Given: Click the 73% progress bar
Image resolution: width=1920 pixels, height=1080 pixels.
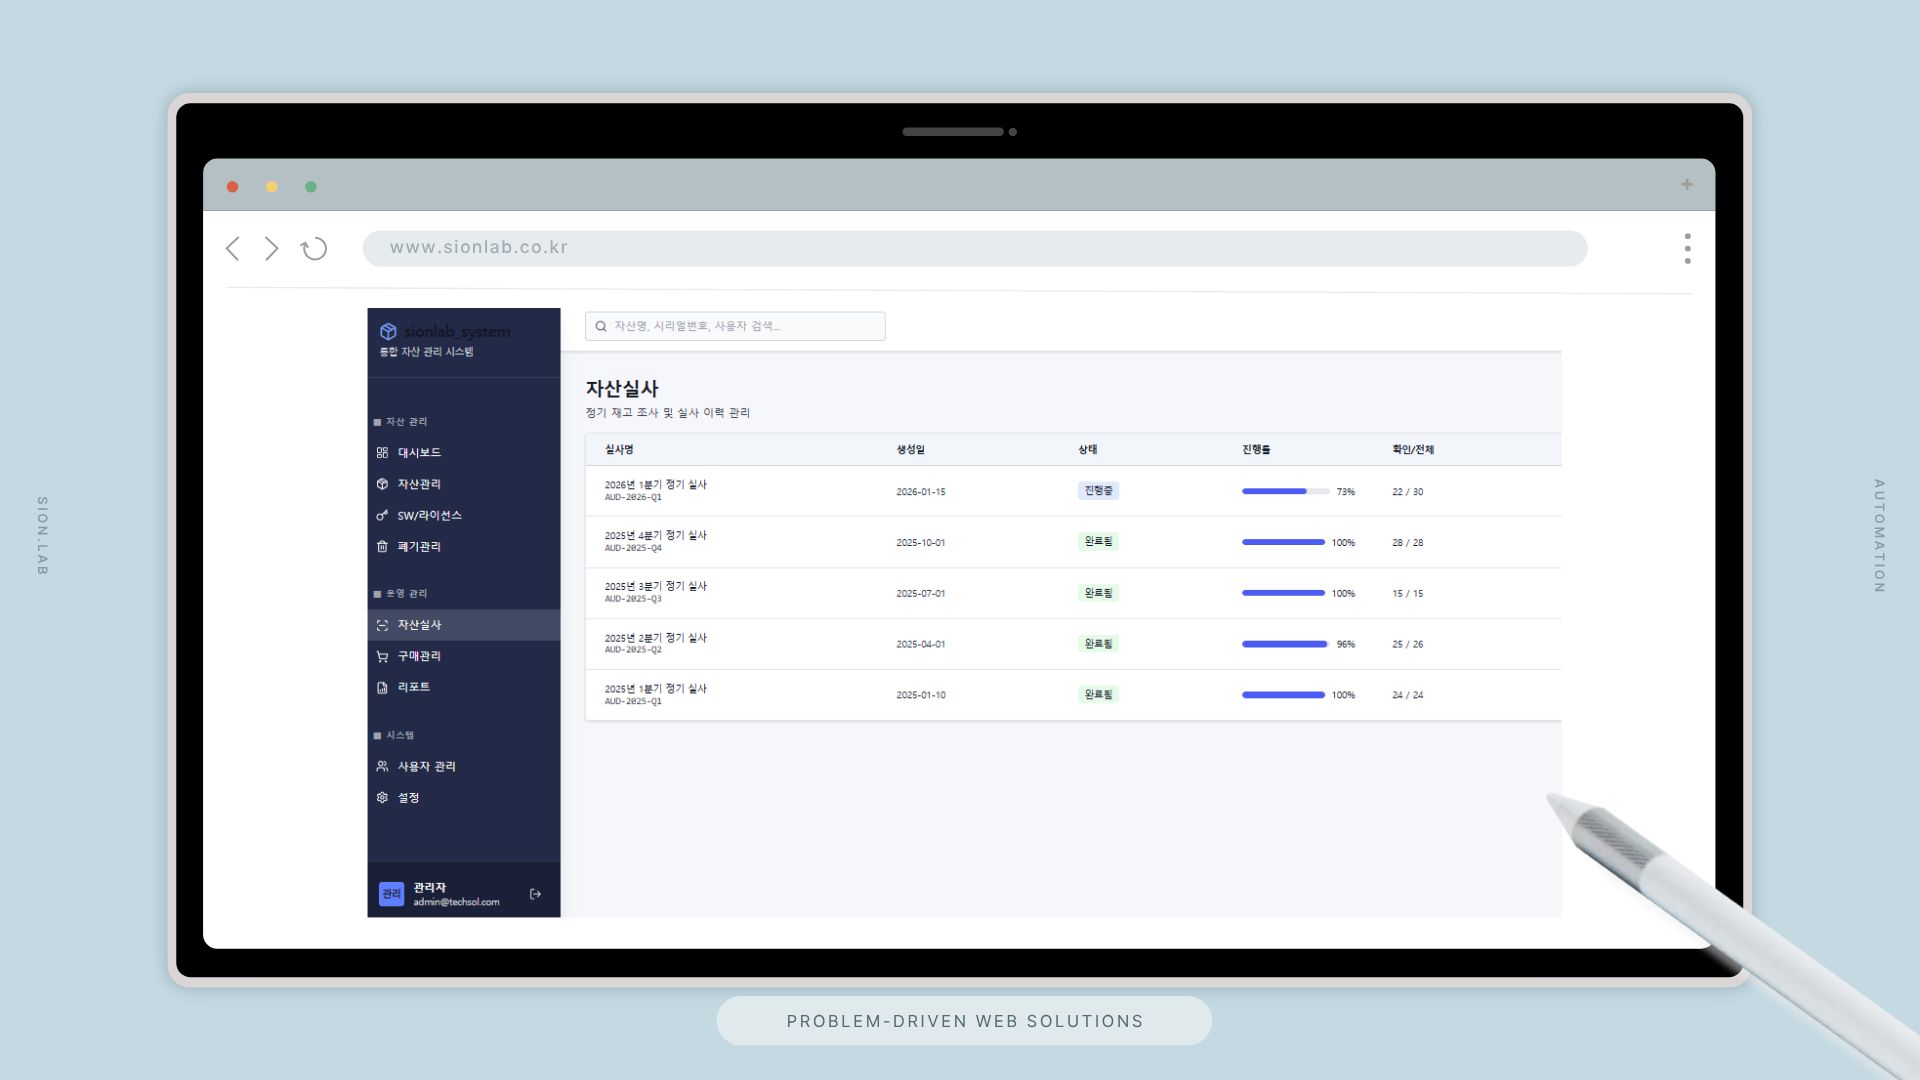Looking at the screenshot, I should coord(1285,492).
